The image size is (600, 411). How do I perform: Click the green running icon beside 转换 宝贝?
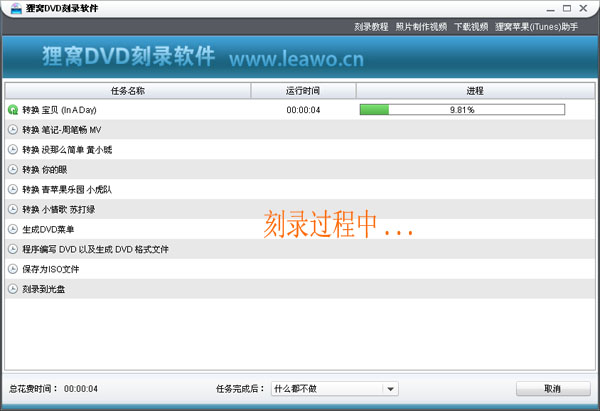pos(13,110)
